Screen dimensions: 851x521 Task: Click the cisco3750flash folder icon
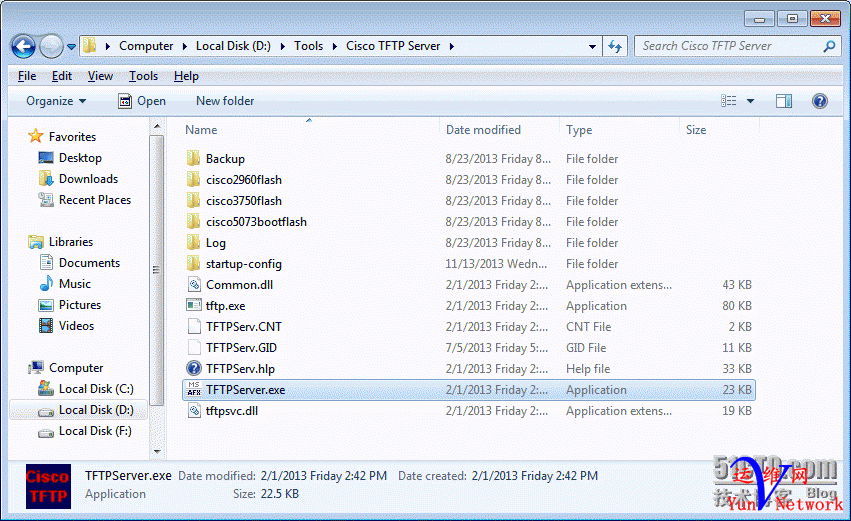coord(193,200)
